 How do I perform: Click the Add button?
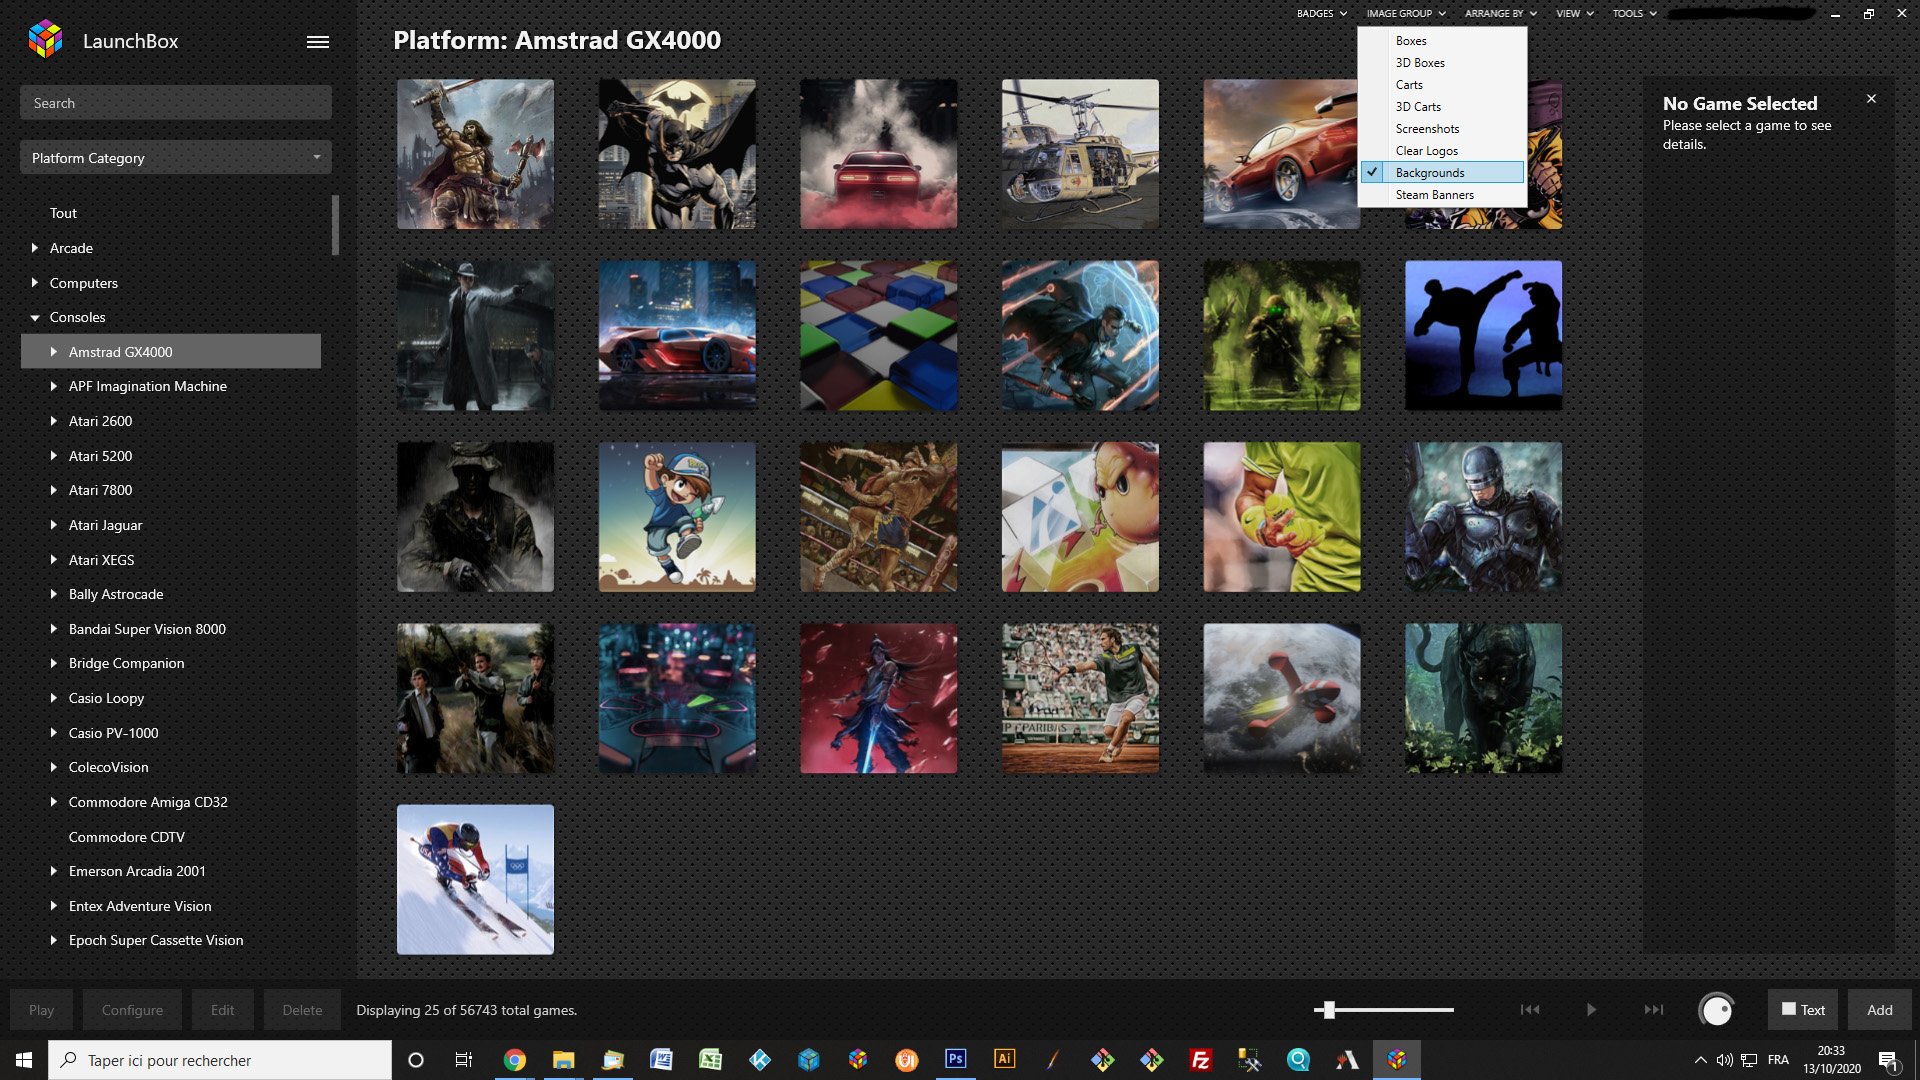(x=1879, y=1010)
